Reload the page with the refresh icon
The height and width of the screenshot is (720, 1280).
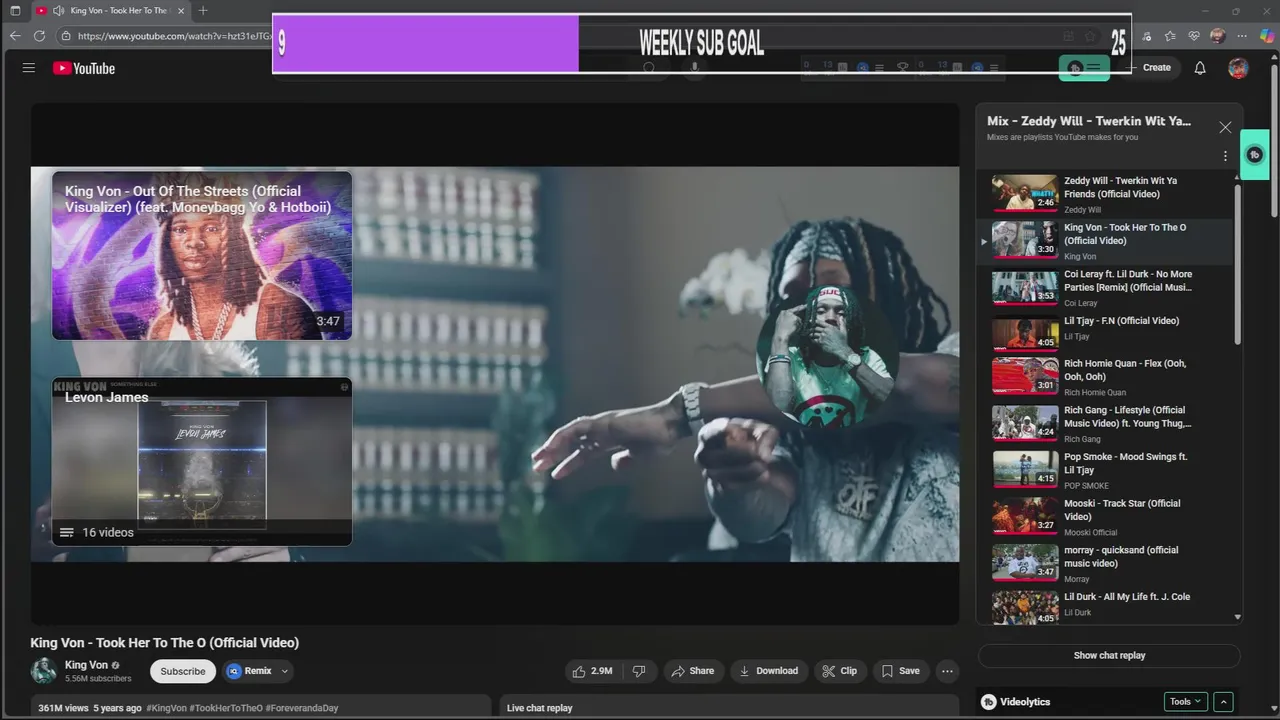[39, 36]
